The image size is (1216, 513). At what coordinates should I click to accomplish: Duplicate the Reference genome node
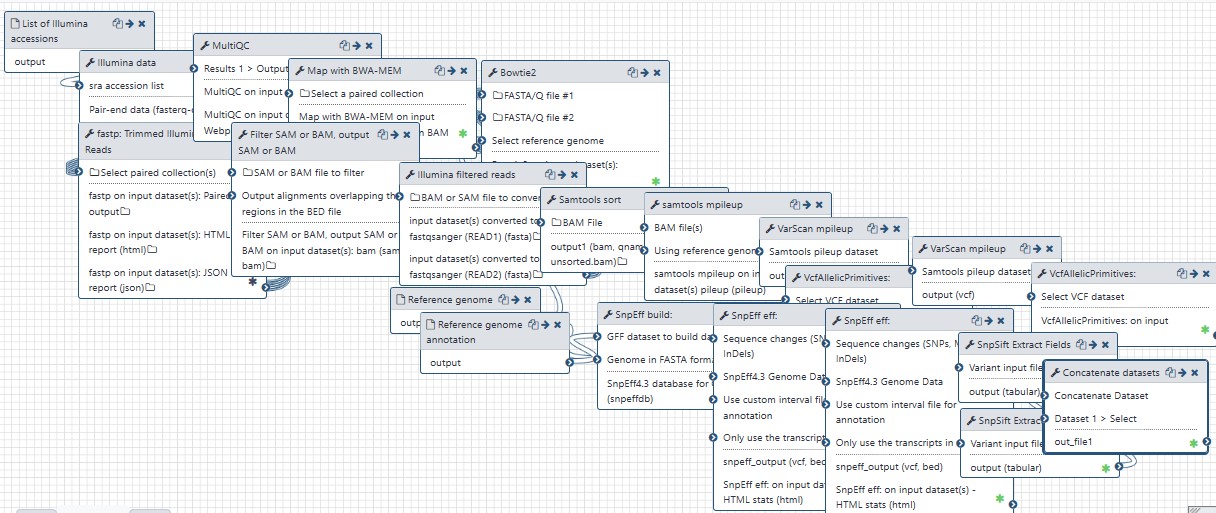click(x=505, y=300)
